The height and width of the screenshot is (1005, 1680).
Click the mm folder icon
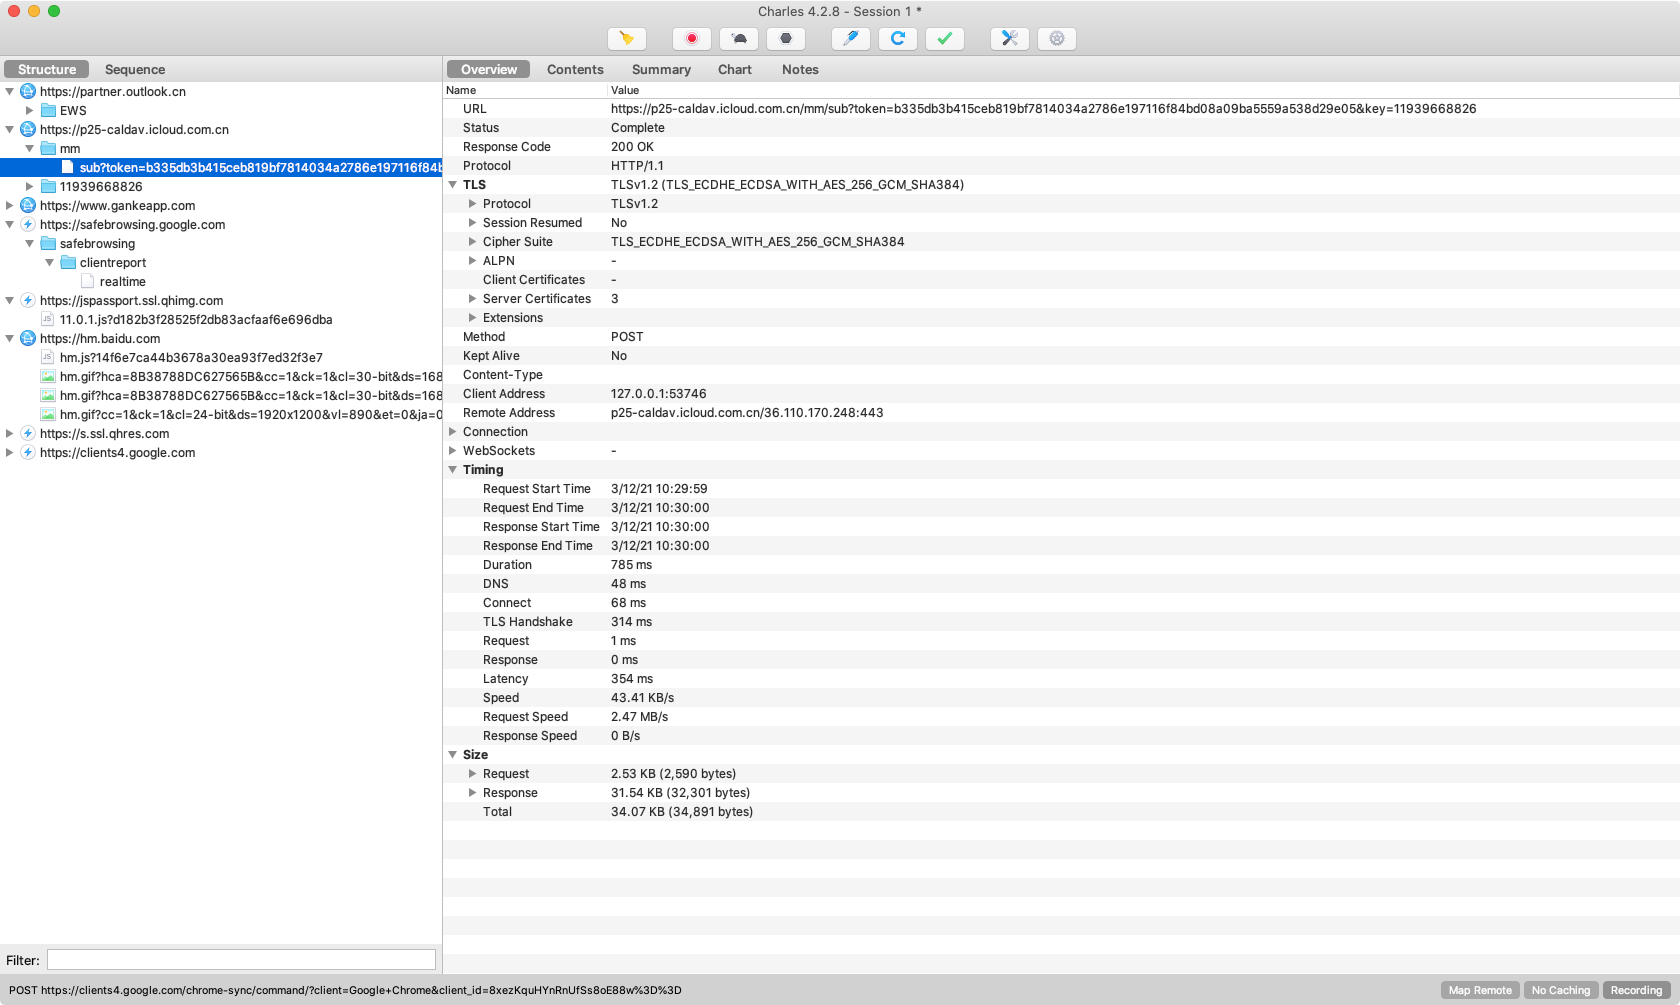[48, 148]
